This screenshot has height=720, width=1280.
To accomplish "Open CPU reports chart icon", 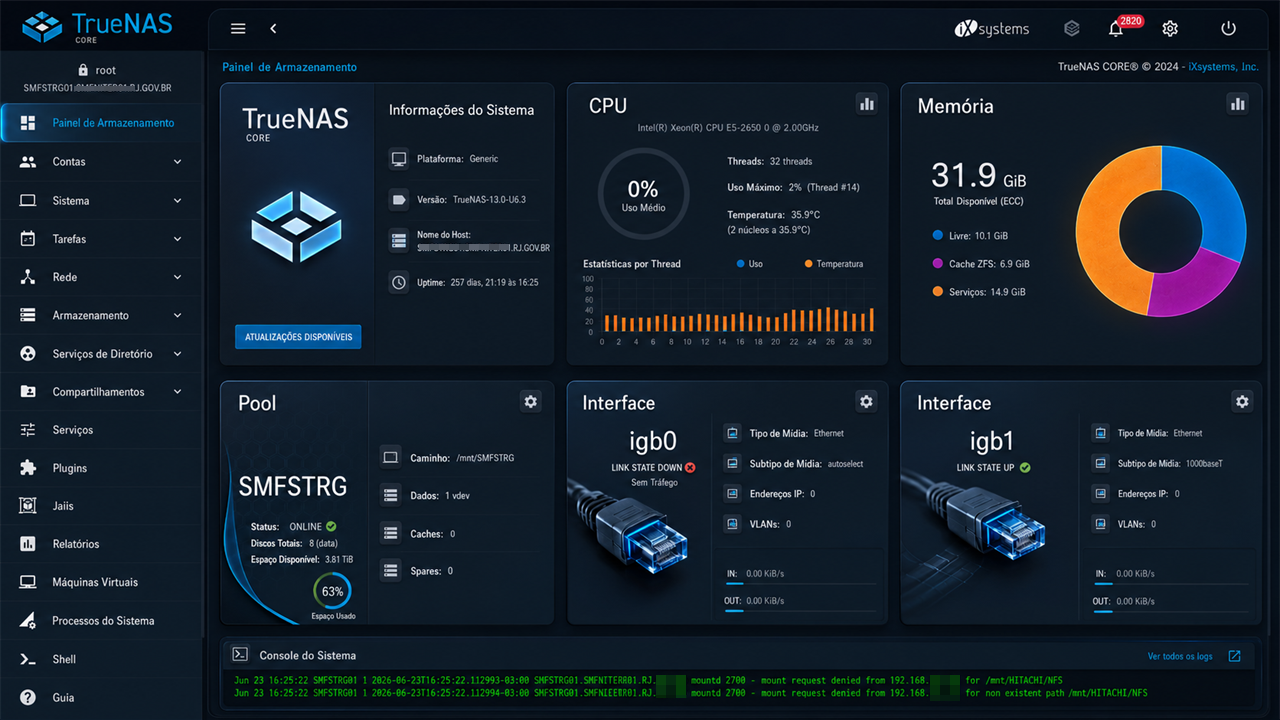I will [866, 104].
